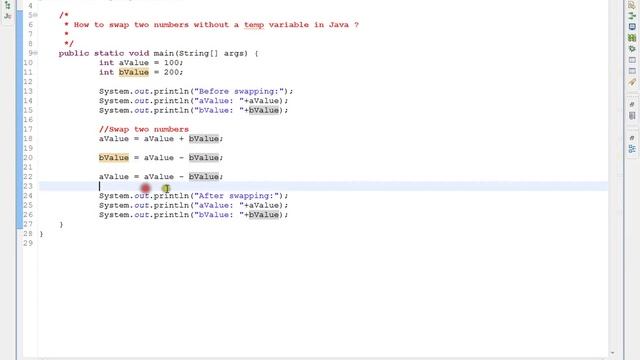Open the yellow pencil icon in right sidebar
The height and width of the screenshot is (360, 640).
click(x=632, y=82)
